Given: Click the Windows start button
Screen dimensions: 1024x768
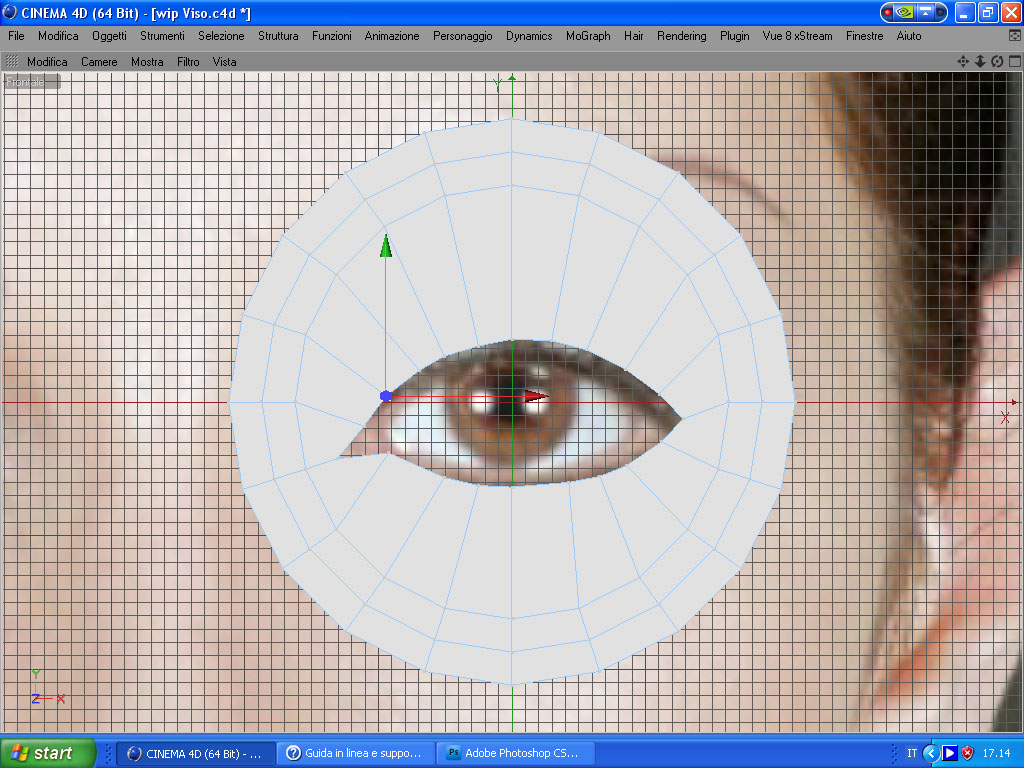Looking at the screenshot, I should coord(48,753).
